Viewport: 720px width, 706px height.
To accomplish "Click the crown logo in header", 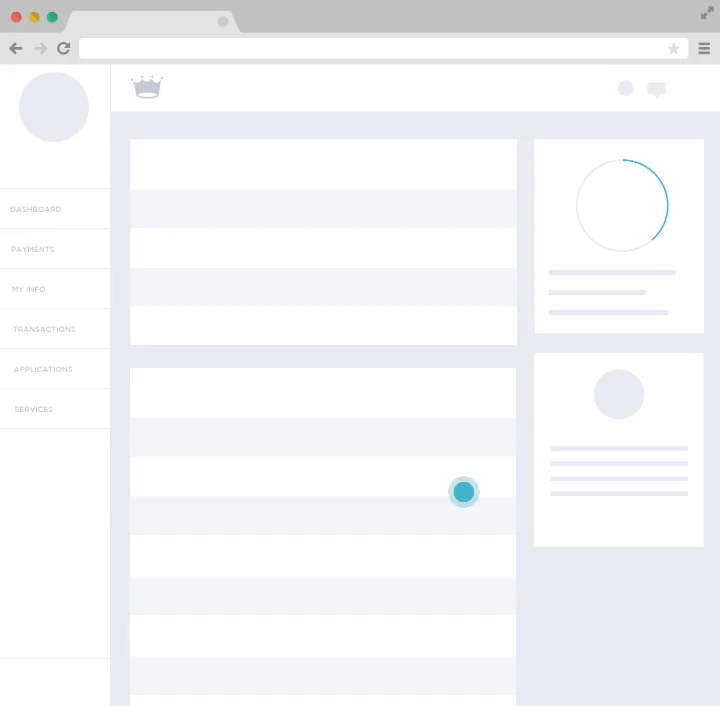I will (x=147, y=87).
